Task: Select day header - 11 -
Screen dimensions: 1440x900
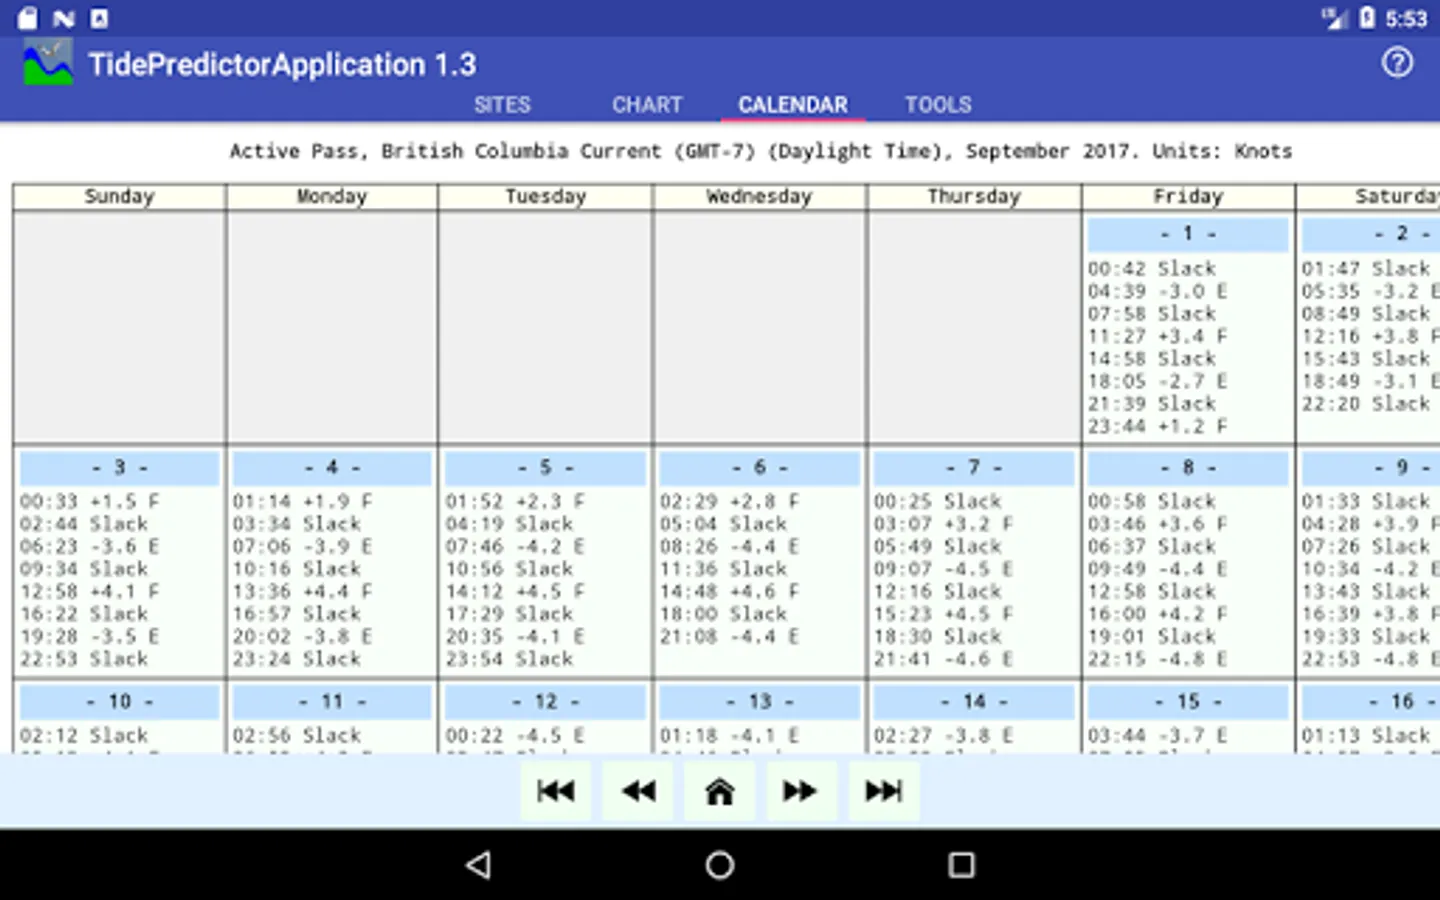Action: pyautogui.click(x=332, y=702)
